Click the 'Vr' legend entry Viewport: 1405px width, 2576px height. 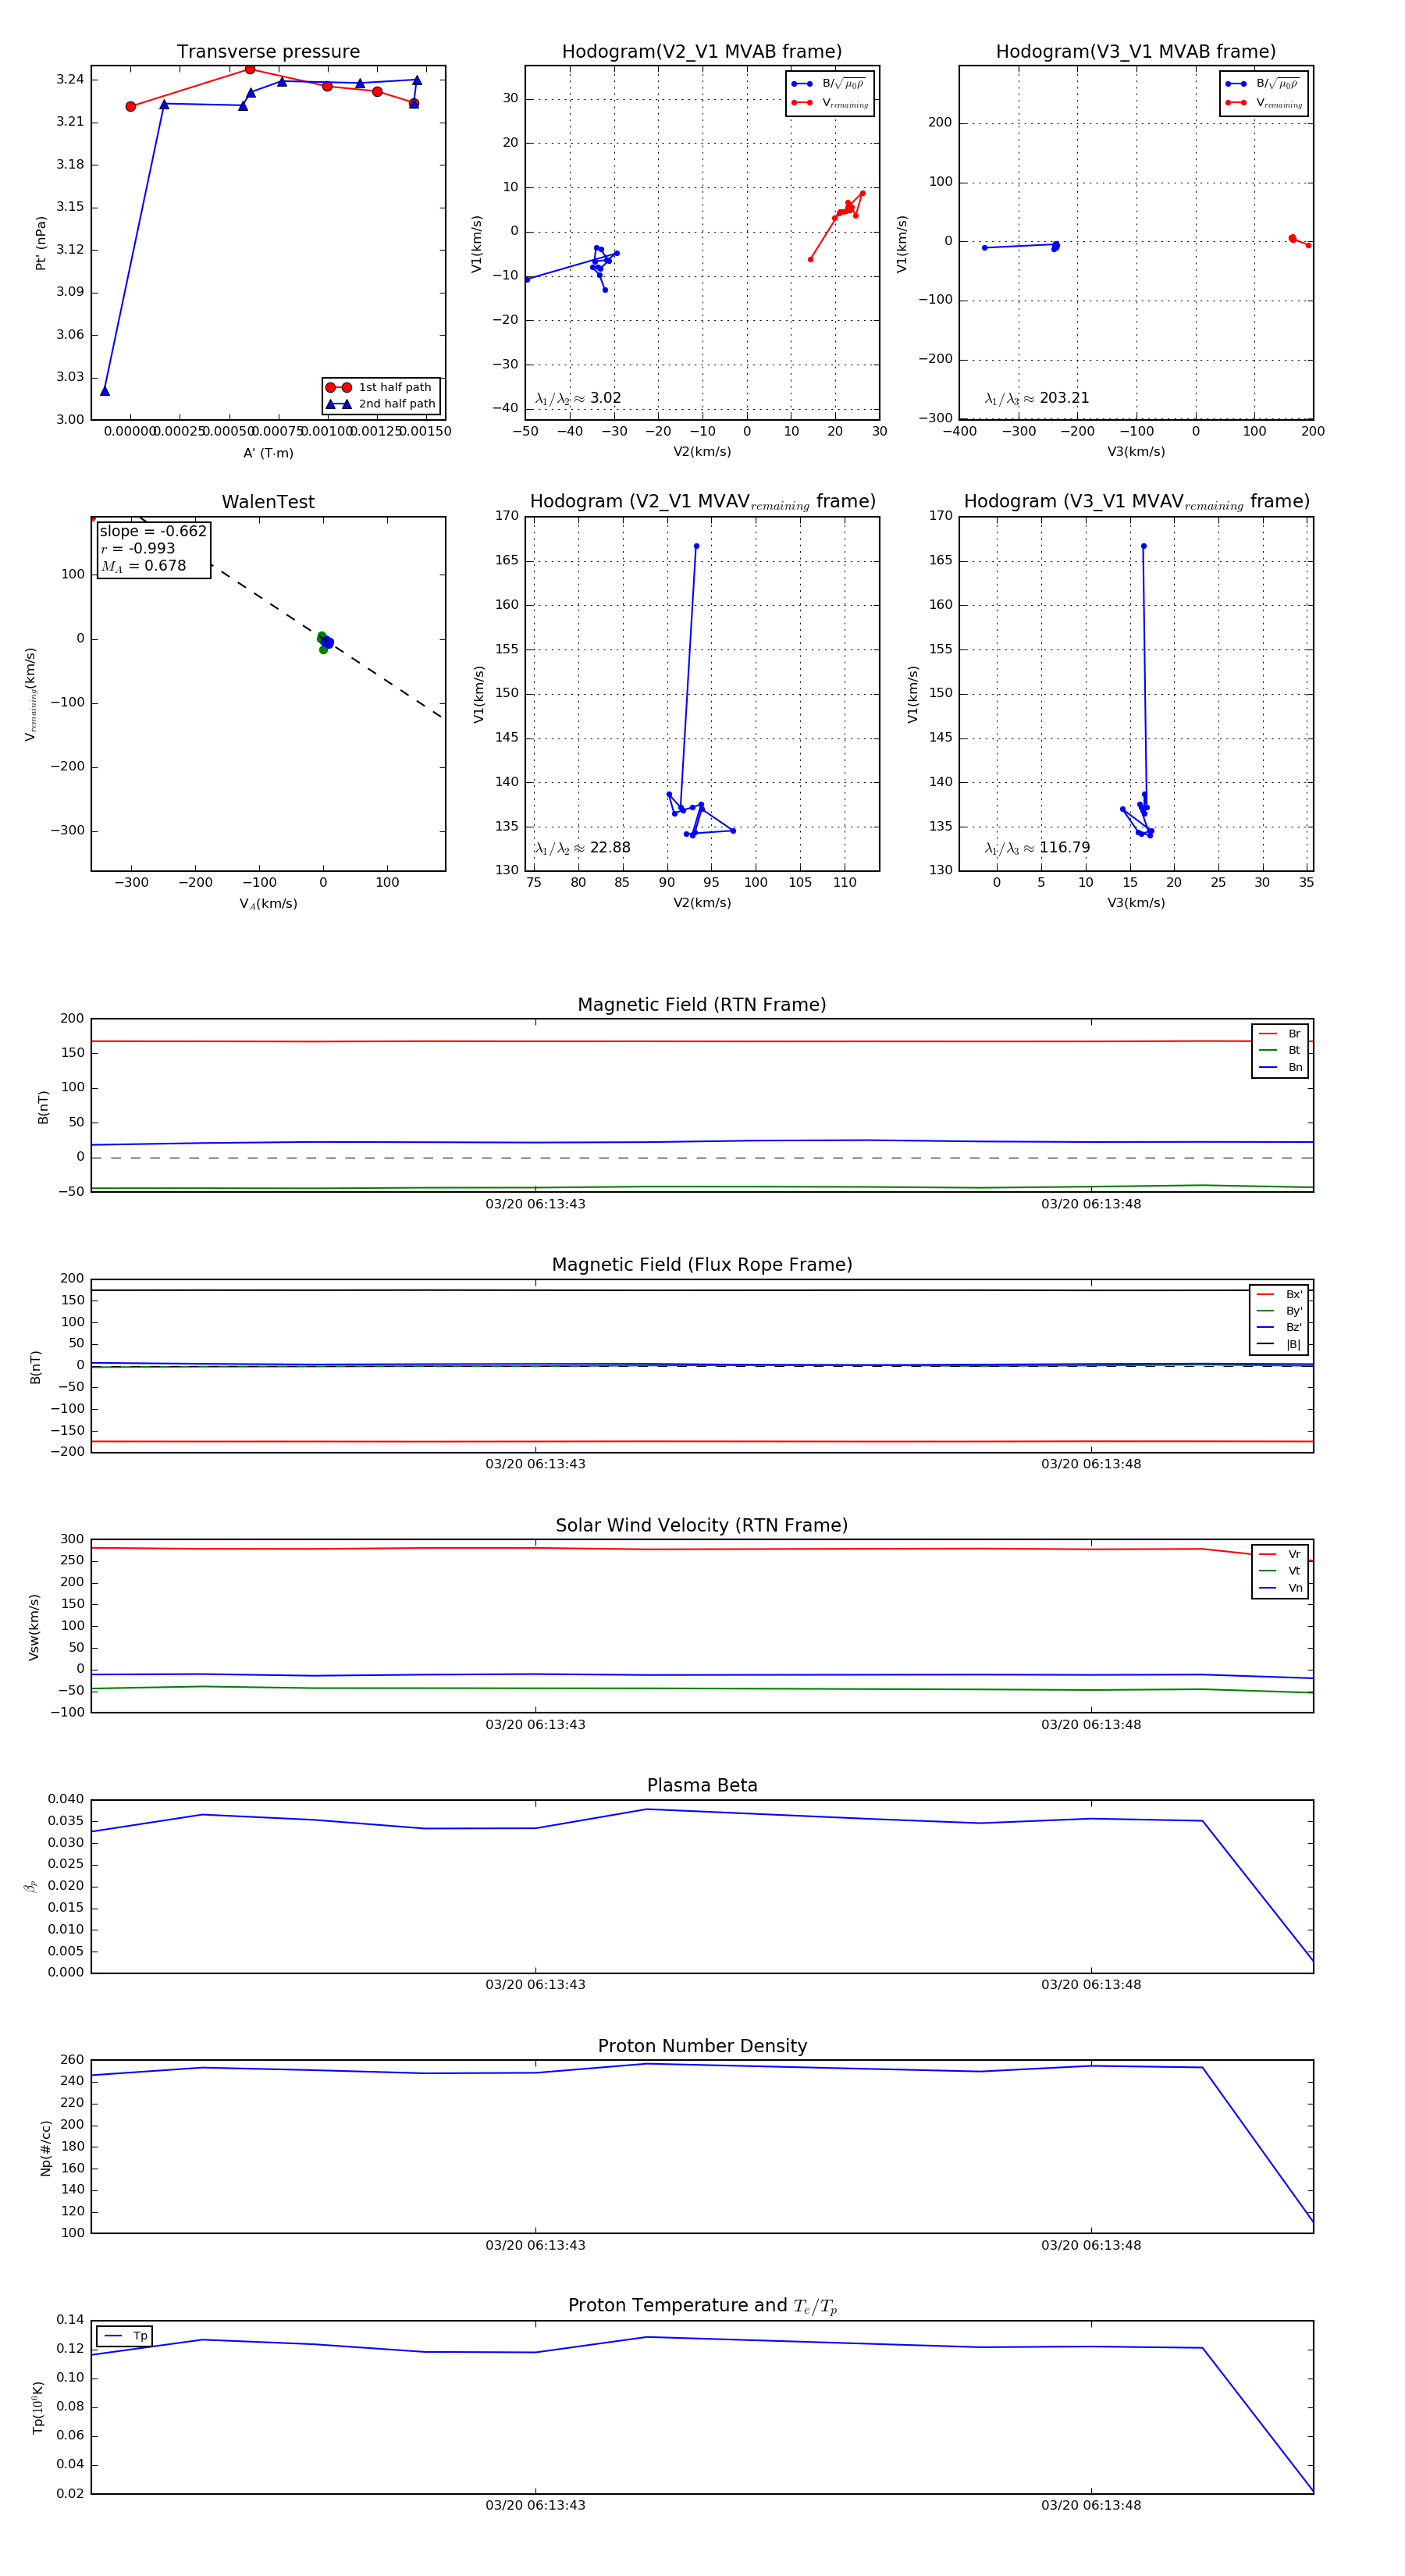point(1280,1554)
